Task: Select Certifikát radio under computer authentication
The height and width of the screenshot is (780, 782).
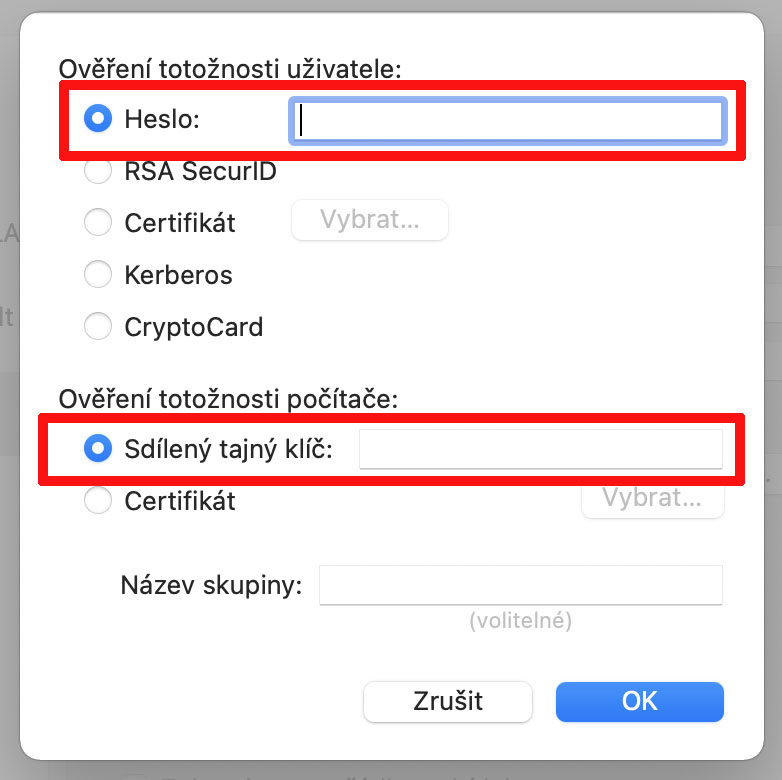Action: (x=98, y=500)
